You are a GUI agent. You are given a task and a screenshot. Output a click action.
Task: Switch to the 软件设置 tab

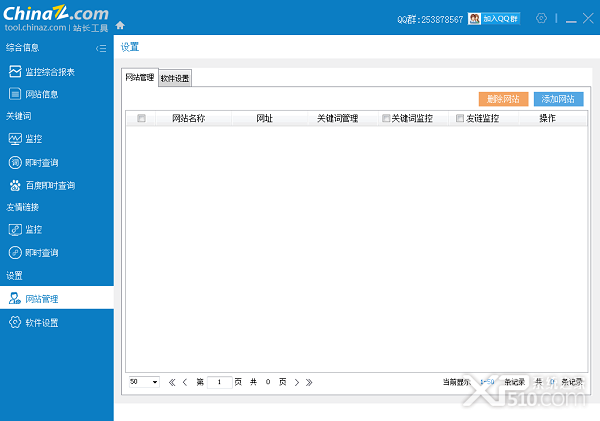tap(175, 78)
